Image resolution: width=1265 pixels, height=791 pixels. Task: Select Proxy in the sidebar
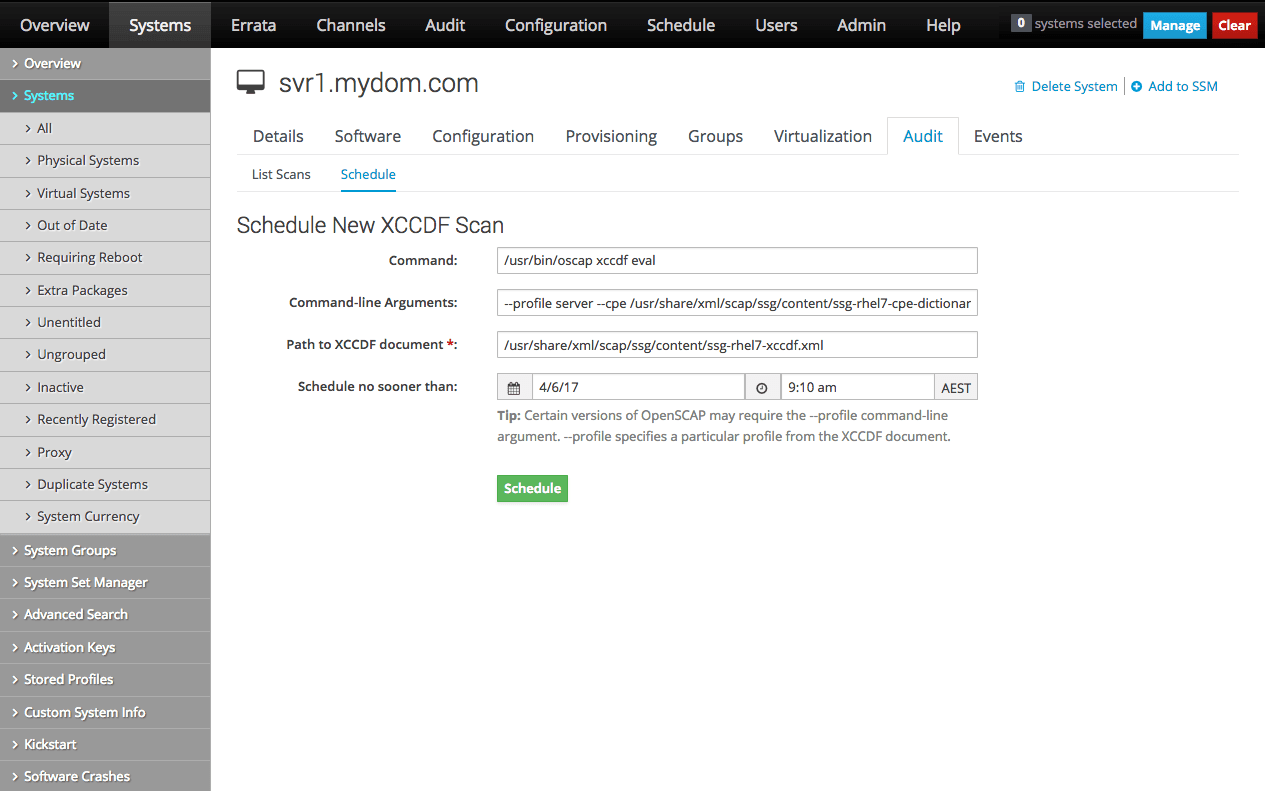coord(105,452)
